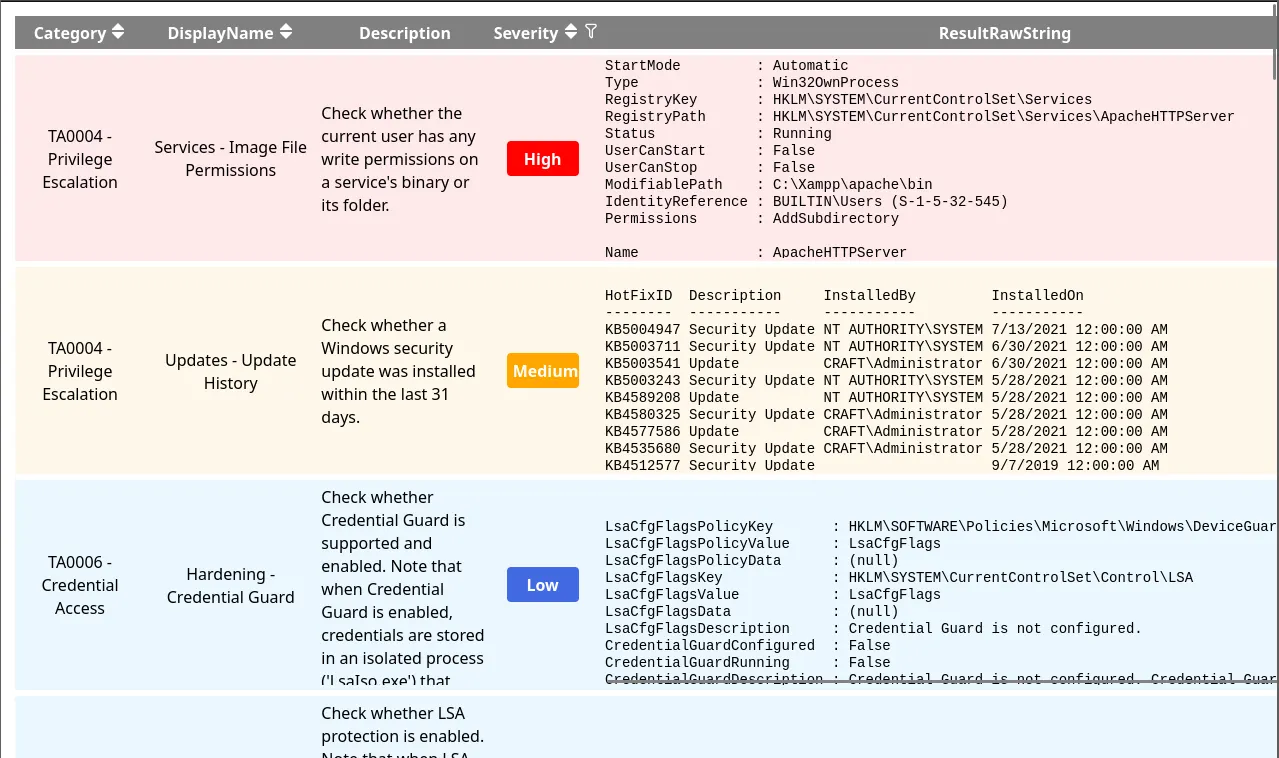Viewport: 1279px width, 758px height.
Task: Click the DisplayName column header label
Action: click(x=220, y=33)
